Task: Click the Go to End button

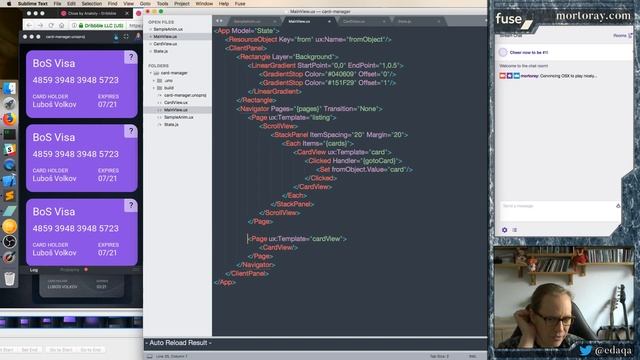Action: 91,350
